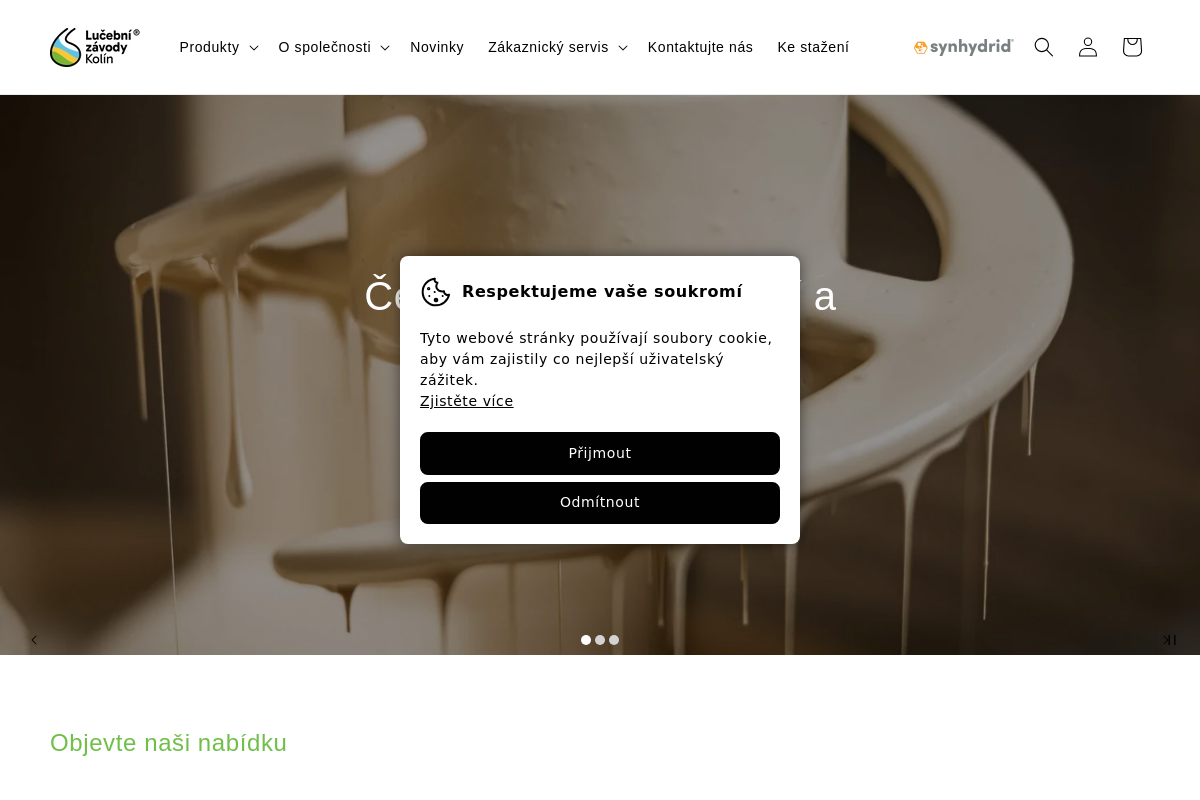Open the Kontaktujte nás menu item
1200x800 pixels.
[700, 47]
